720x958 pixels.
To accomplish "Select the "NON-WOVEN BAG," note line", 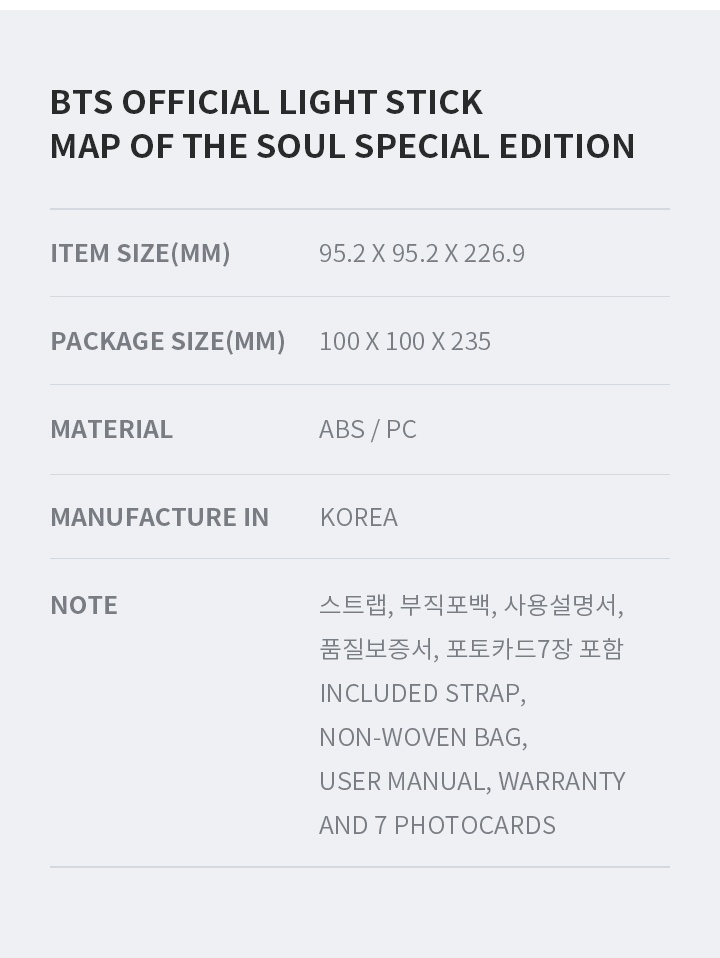I will (x=423, y=737).
